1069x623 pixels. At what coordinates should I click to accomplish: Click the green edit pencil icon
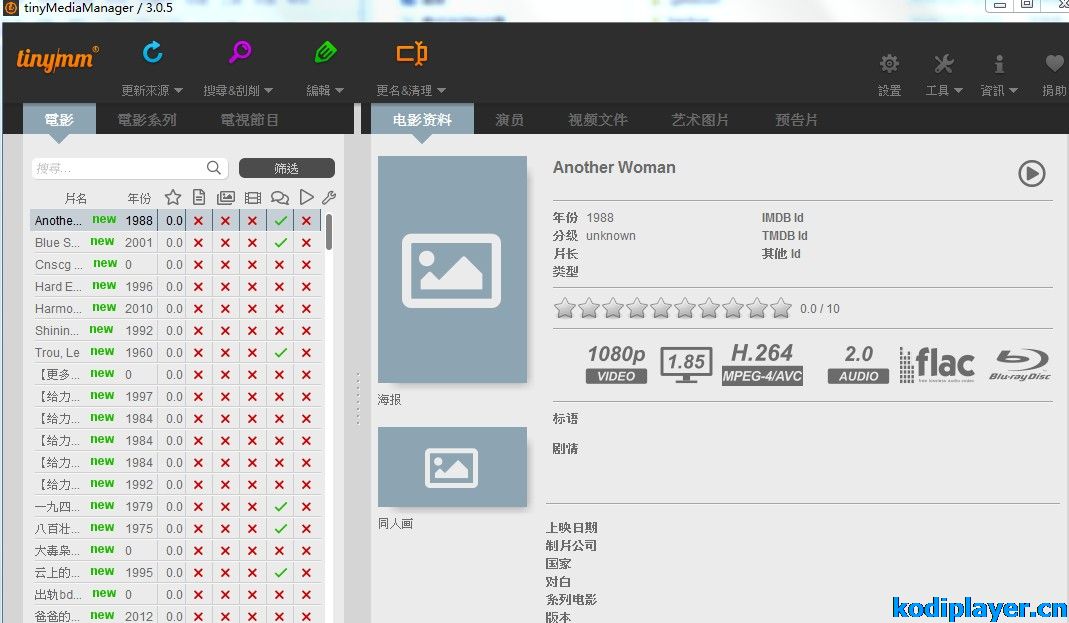click(325, 52)
